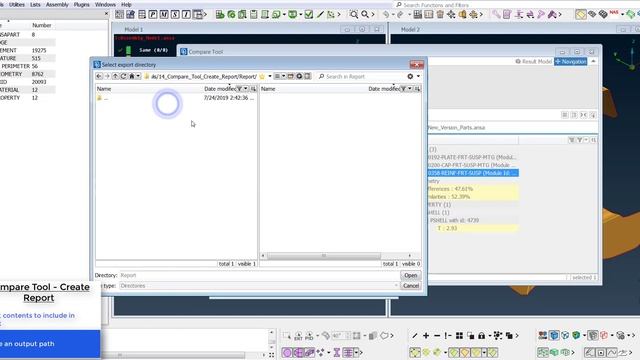Select CAP-FRT-SUSP-MTG row in Compare Tool
This screenshot has width=640, height=360.
pyautogui.click(x=473, y=165)
